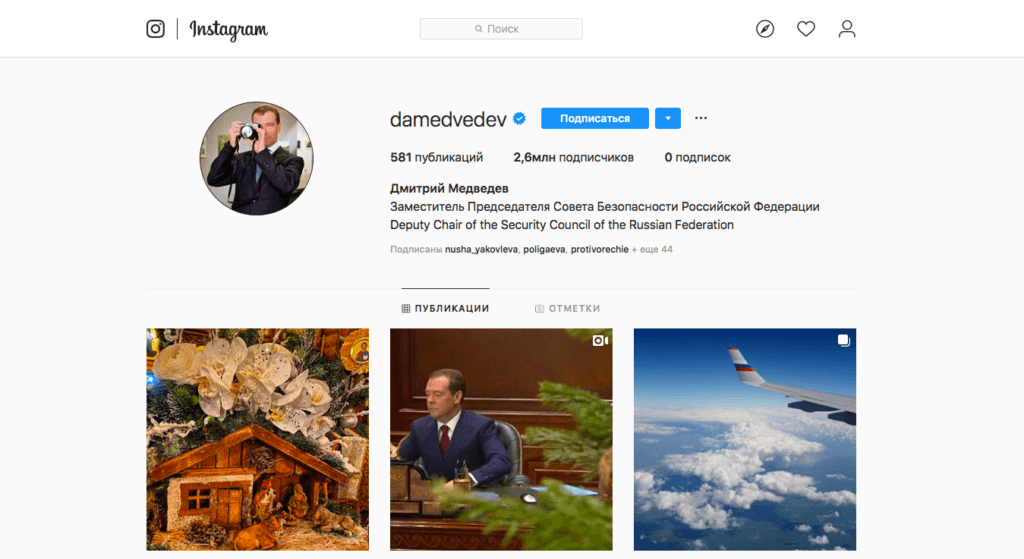Click the carousel icon on airplane wing post
Screen dimensions: 1024x559
click(844, 340)
